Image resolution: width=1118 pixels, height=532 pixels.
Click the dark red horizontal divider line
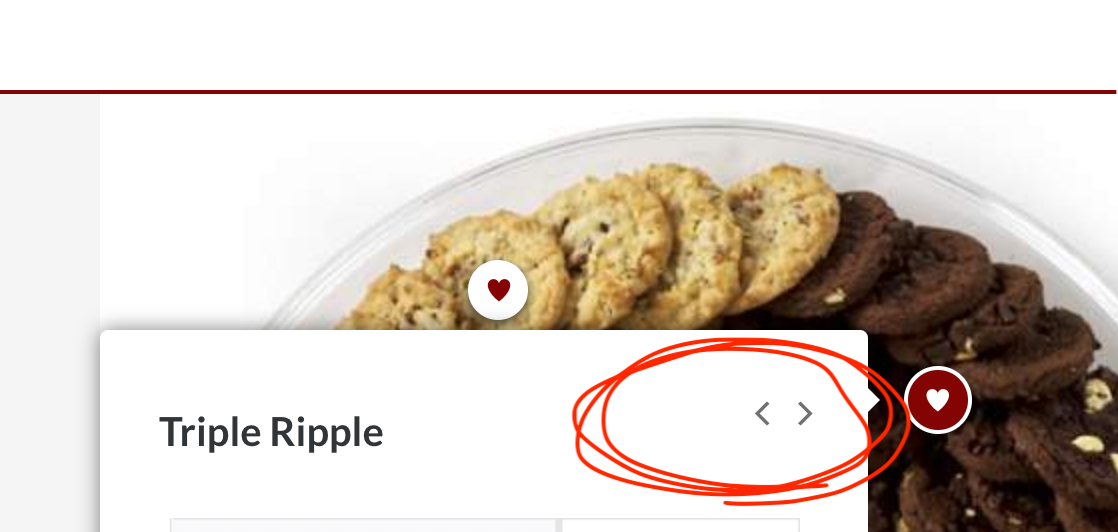[x=558, y=92]
